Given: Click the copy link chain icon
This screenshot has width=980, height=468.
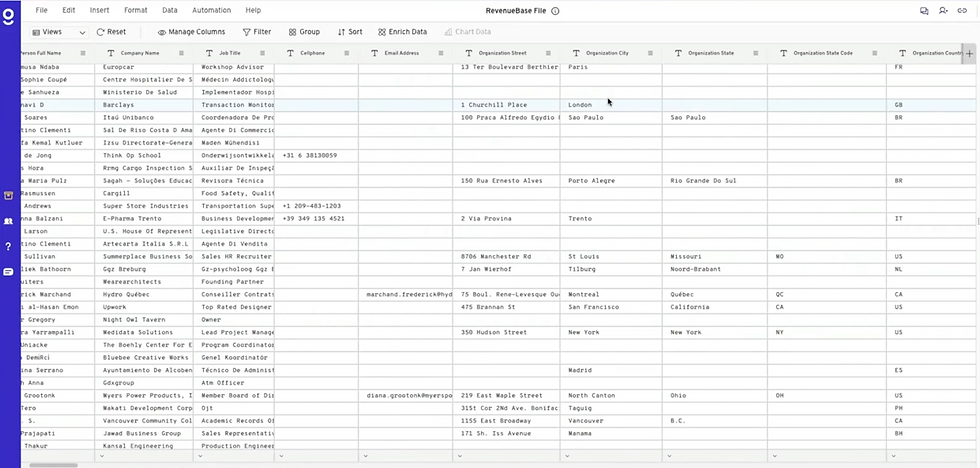Looking at the screenshot, I should [962, 11].
